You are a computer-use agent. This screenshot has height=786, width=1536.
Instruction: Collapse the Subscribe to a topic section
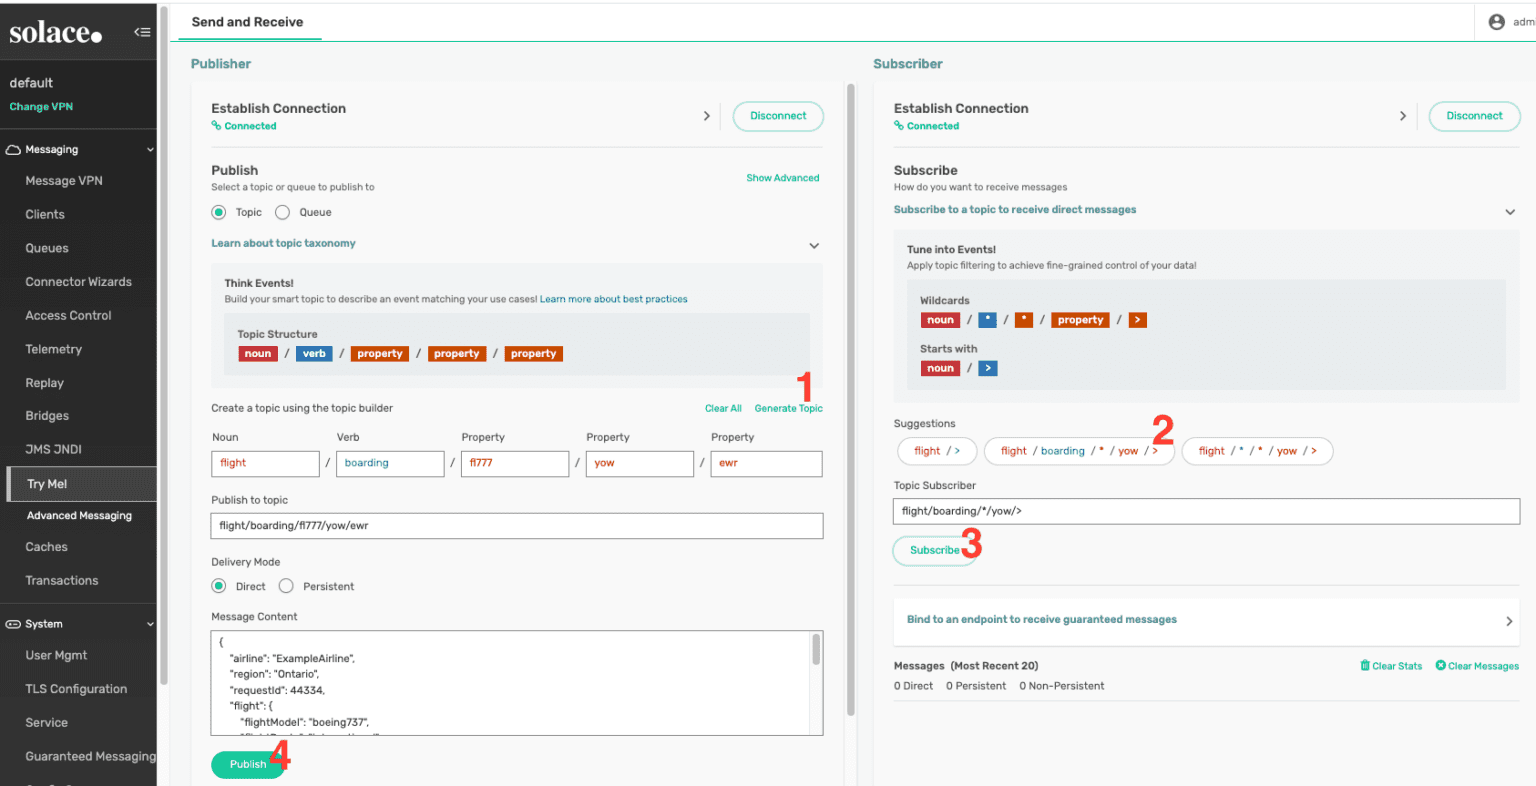pos(1510,211)
